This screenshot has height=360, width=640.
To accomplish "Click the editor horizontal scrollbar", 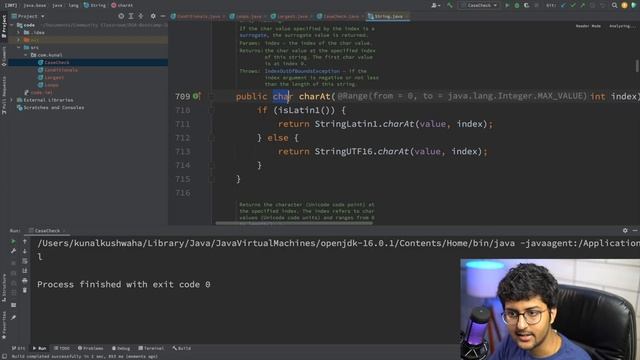I will pos(294,223).
